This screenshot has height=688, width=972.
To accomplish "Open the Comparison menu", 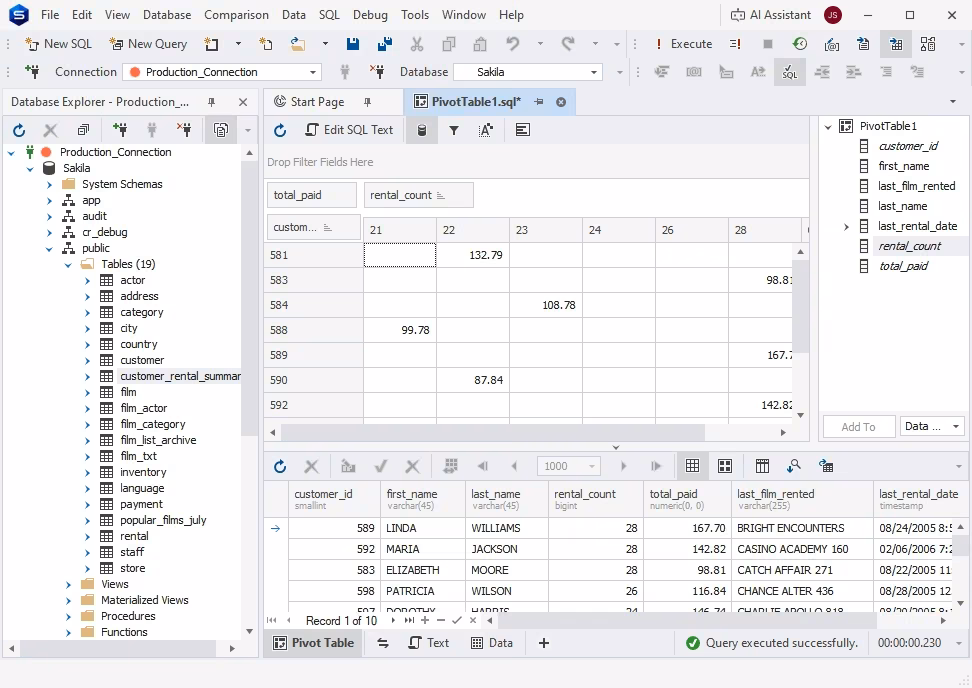I will 236,15.
